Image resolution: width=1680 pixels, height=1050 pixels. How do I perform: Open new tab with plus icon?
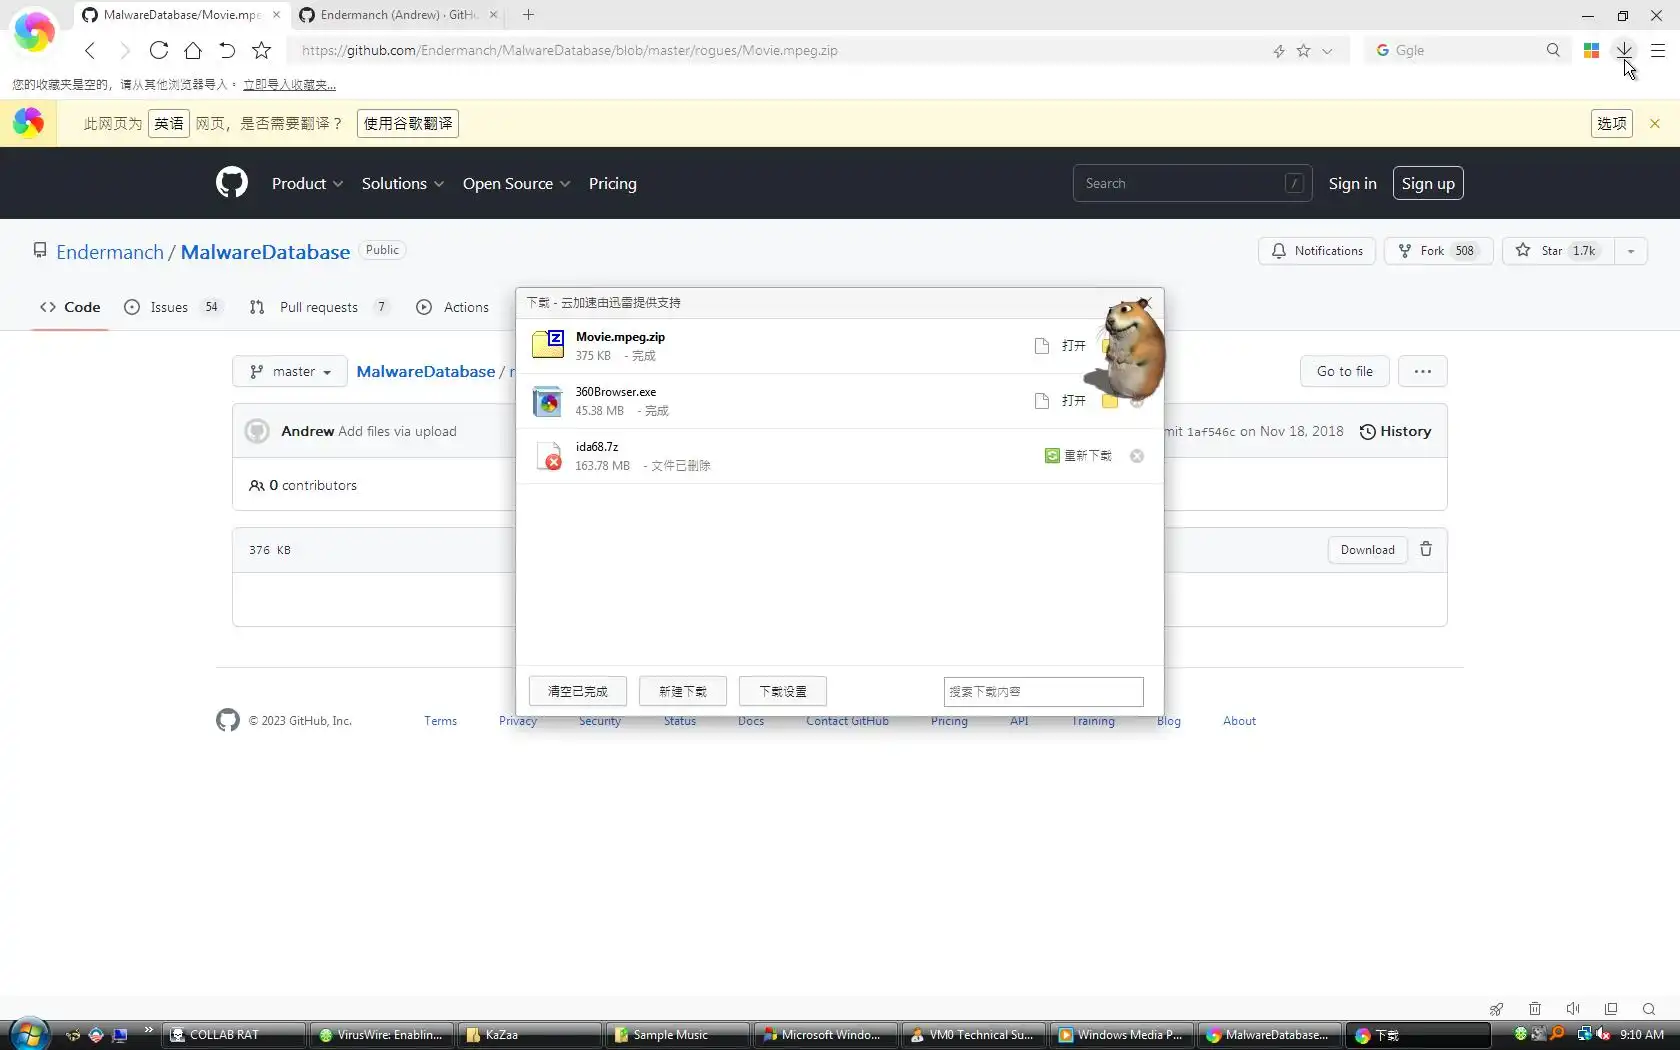[528, 14]
